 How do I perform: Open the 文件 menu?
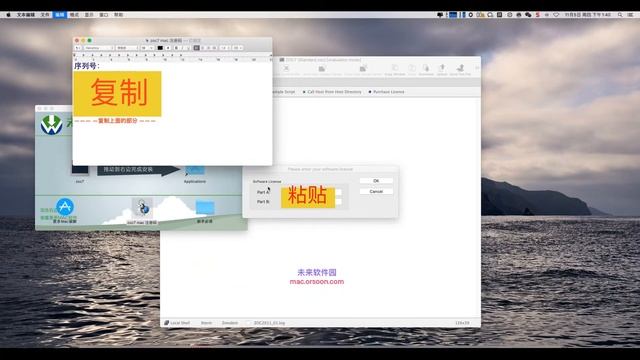pos(45,15)
